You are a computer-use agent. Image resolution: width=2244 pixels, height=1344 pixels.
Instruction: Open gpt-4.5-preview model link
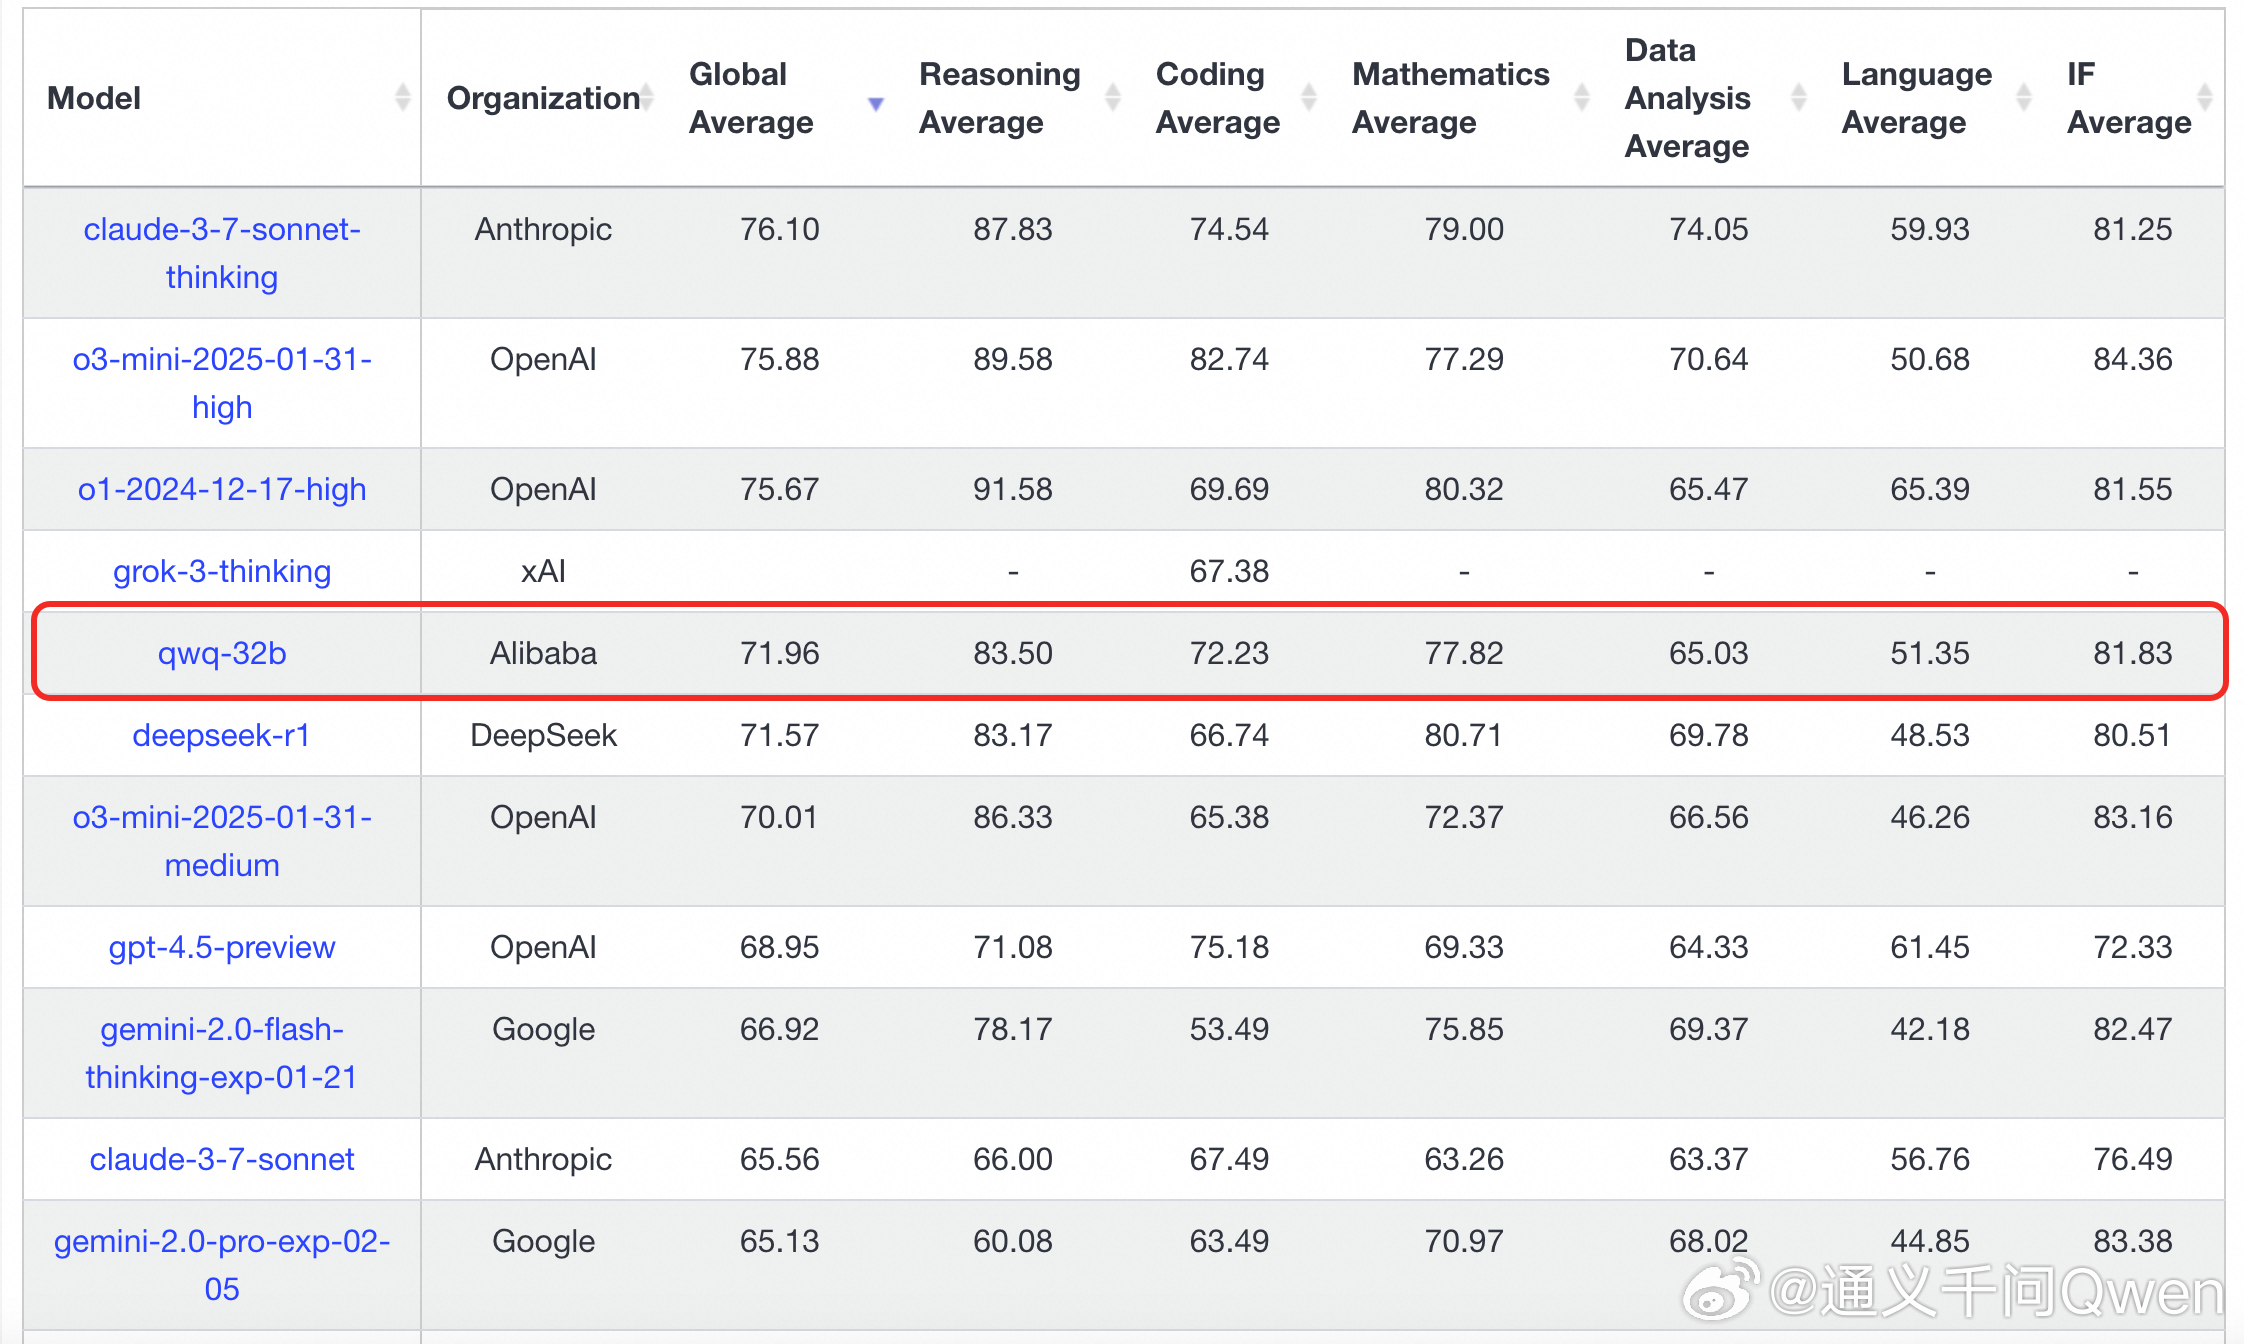[x=222, y=947]
